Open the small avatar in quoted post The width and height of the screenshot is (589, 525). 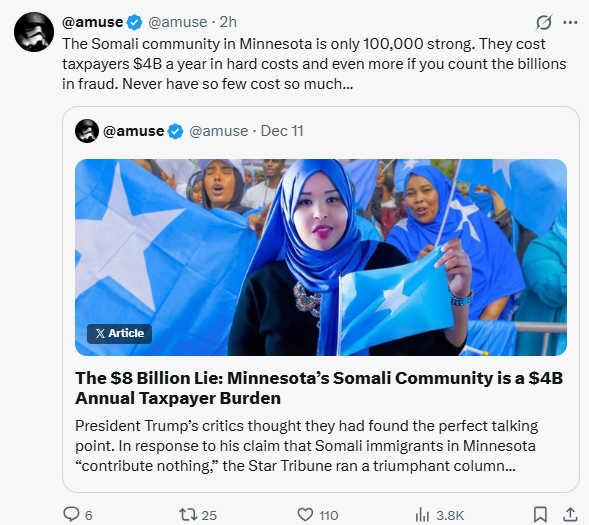coord(87,131)
